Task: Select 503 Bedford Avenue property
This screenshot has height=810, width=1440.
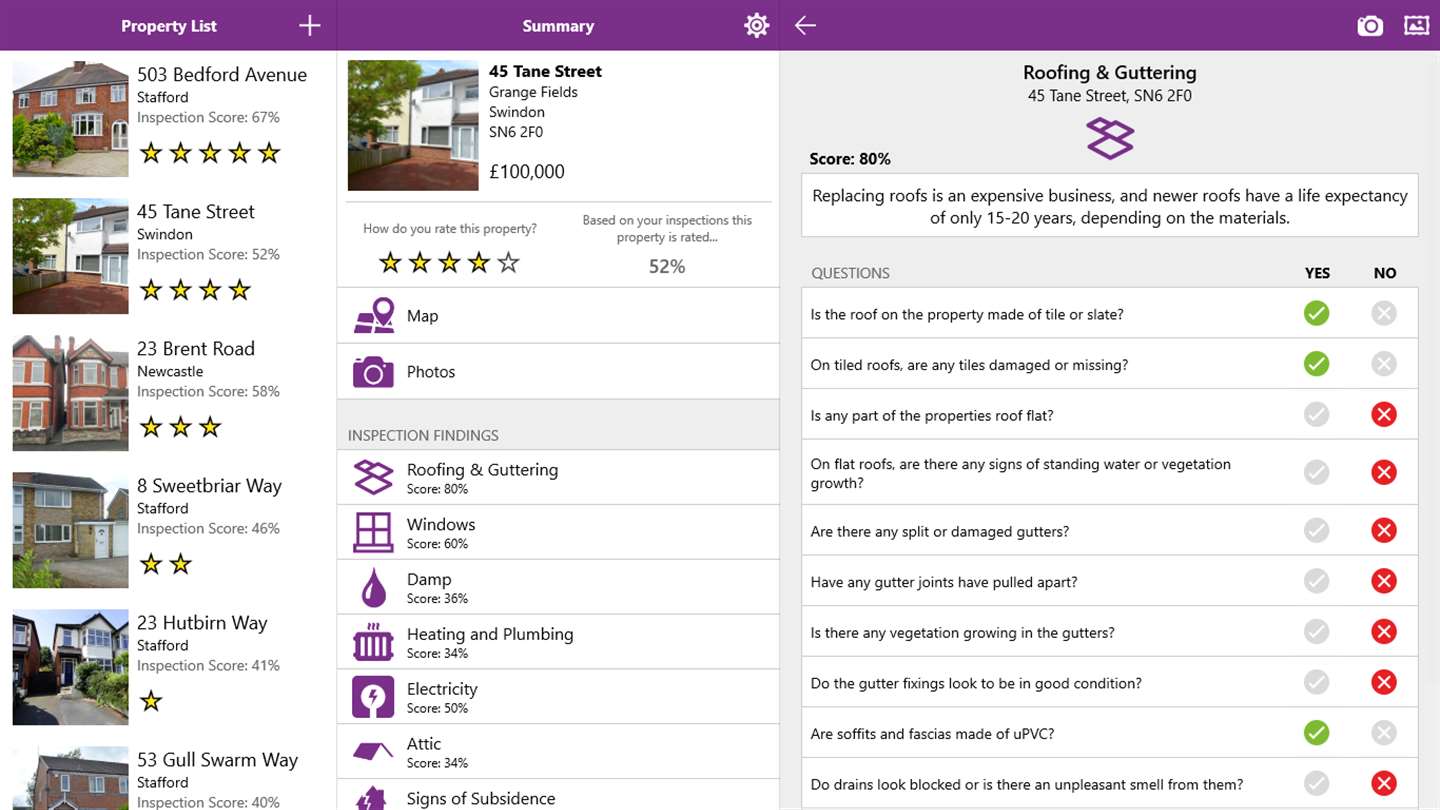Action: coord(168,119)
